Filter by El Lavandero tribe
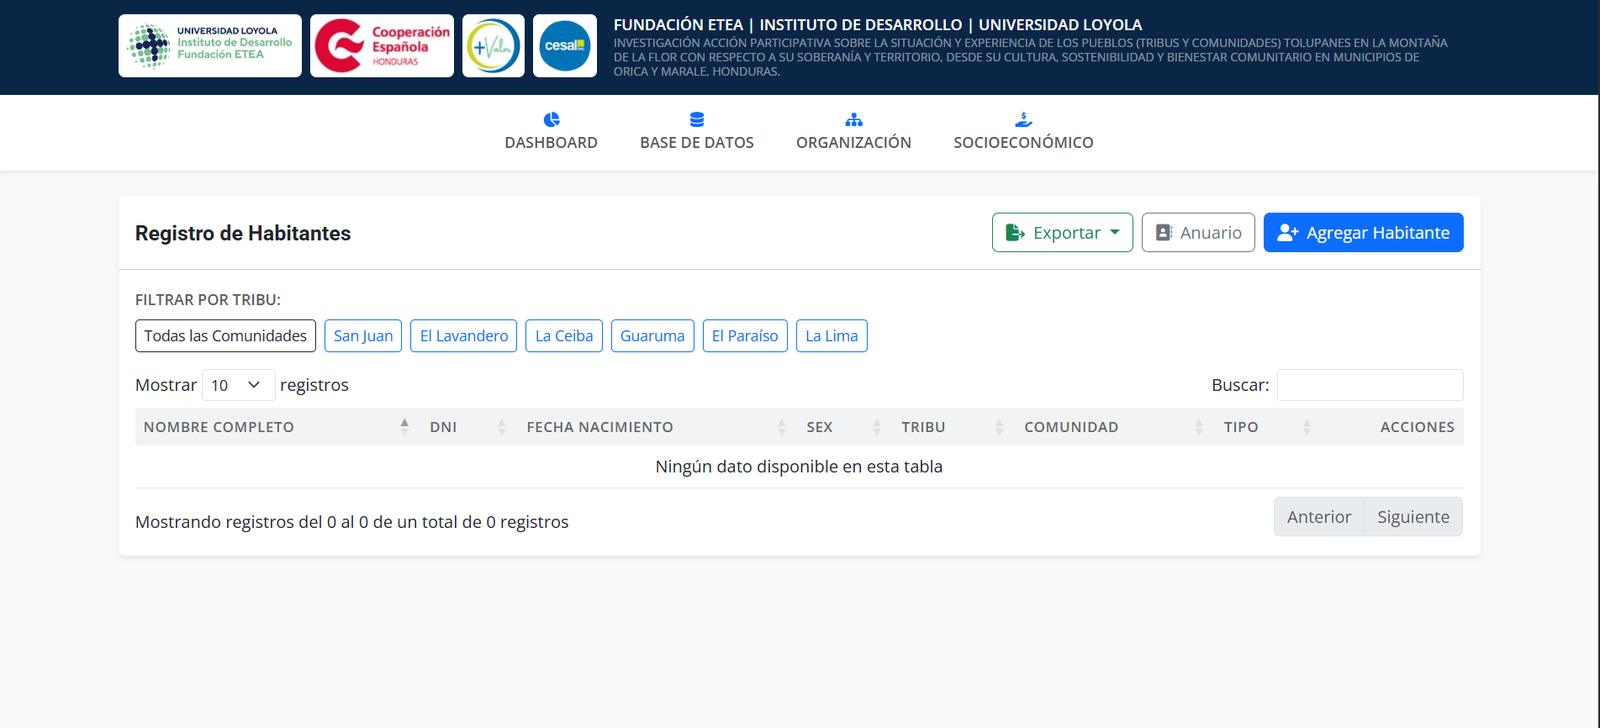The height and width of the screenshot is (728, 1600). 464,336
